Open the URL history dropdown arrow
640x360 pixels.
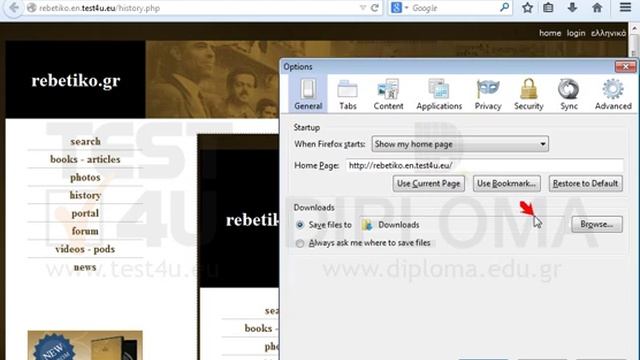pos(362,8)
